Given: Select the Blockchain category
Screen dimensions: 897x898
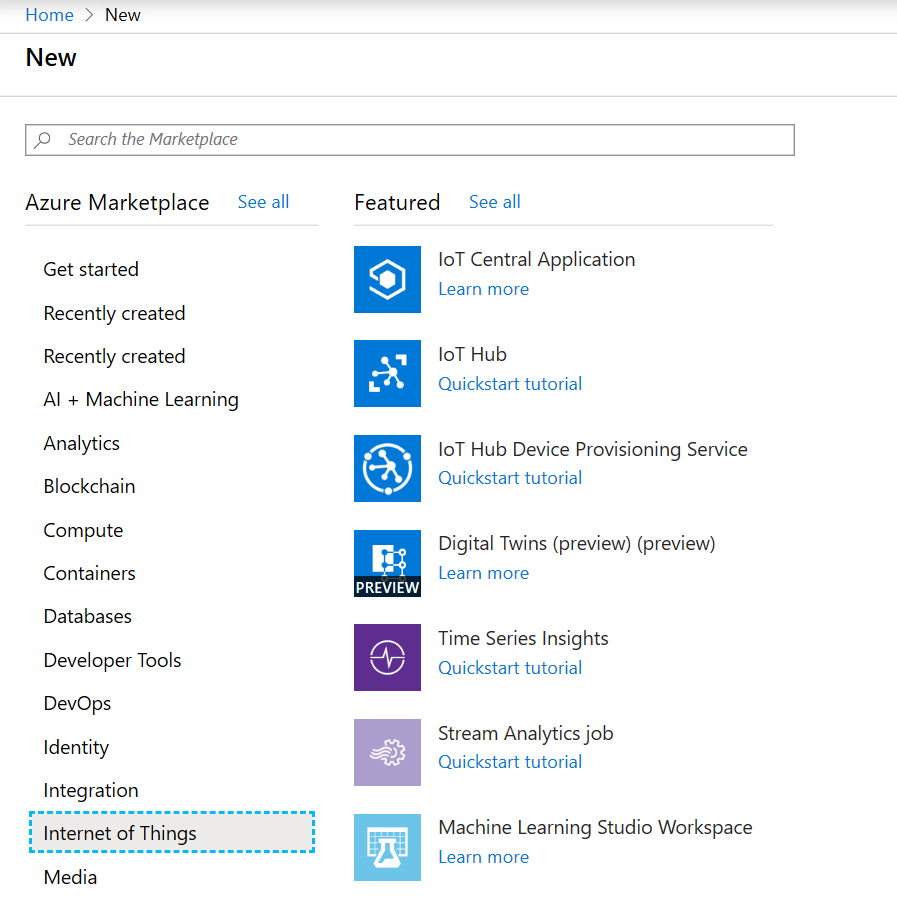Looking at the screenshot, I should coord(89,487).
